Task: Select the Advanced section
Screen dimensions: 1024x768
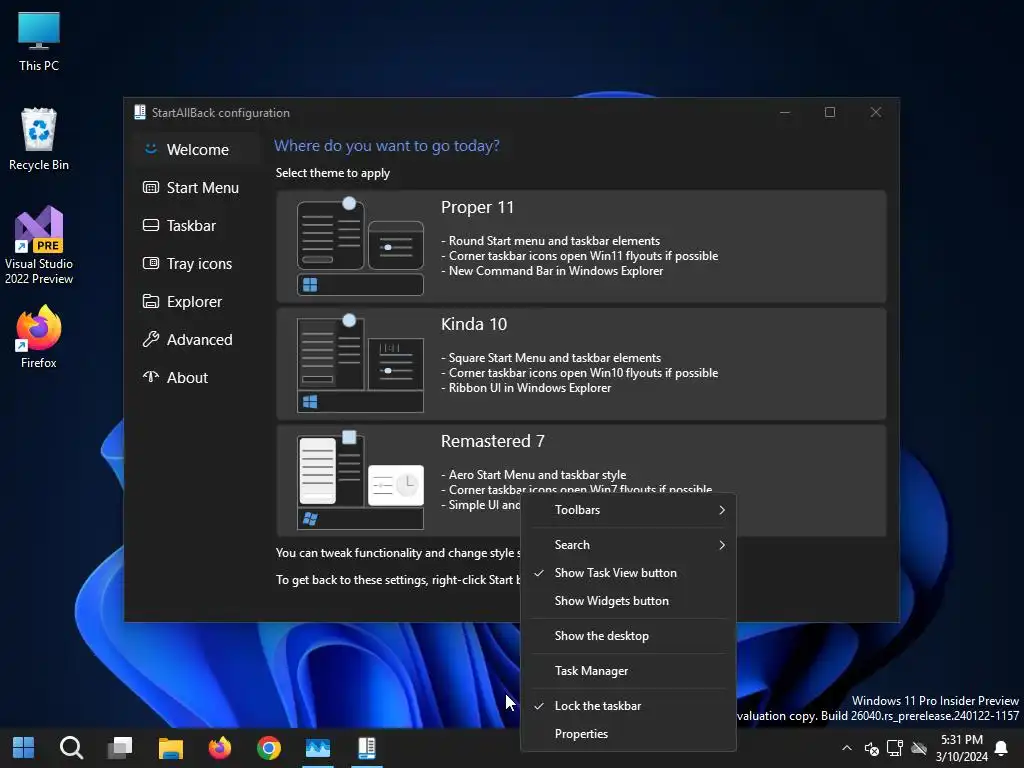Action: [x=195, y=339]
